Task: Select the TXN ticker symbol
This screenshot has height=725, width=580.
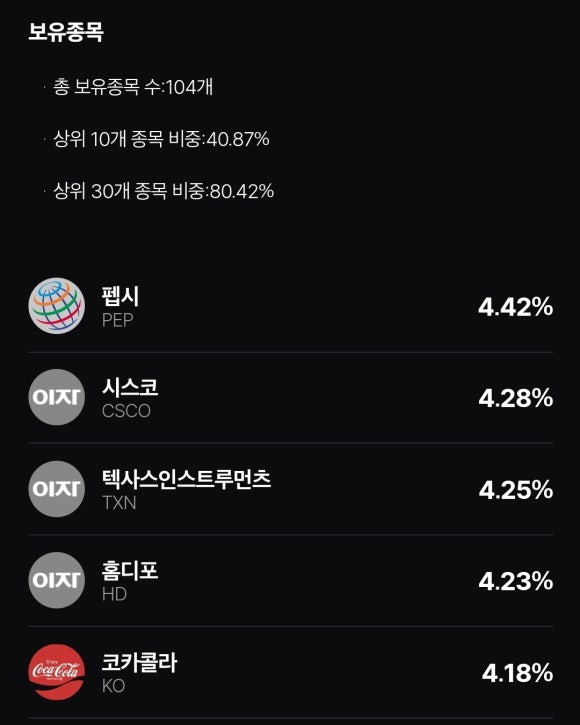Action: (x=119, y=503)
